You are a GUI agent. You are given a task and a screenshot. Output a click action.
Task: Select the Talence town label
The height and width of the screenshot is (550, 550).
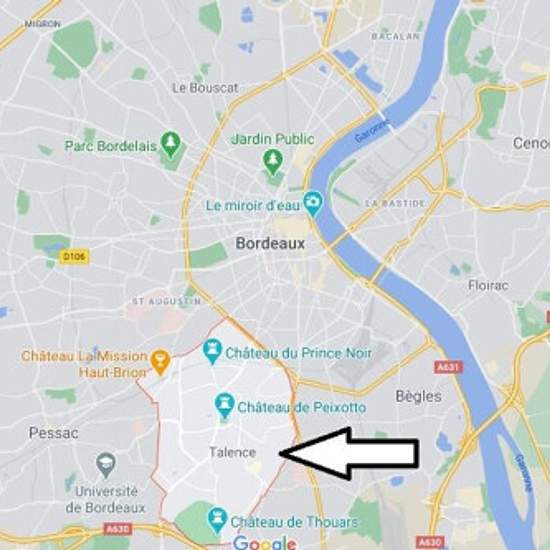tap(233, 452)
